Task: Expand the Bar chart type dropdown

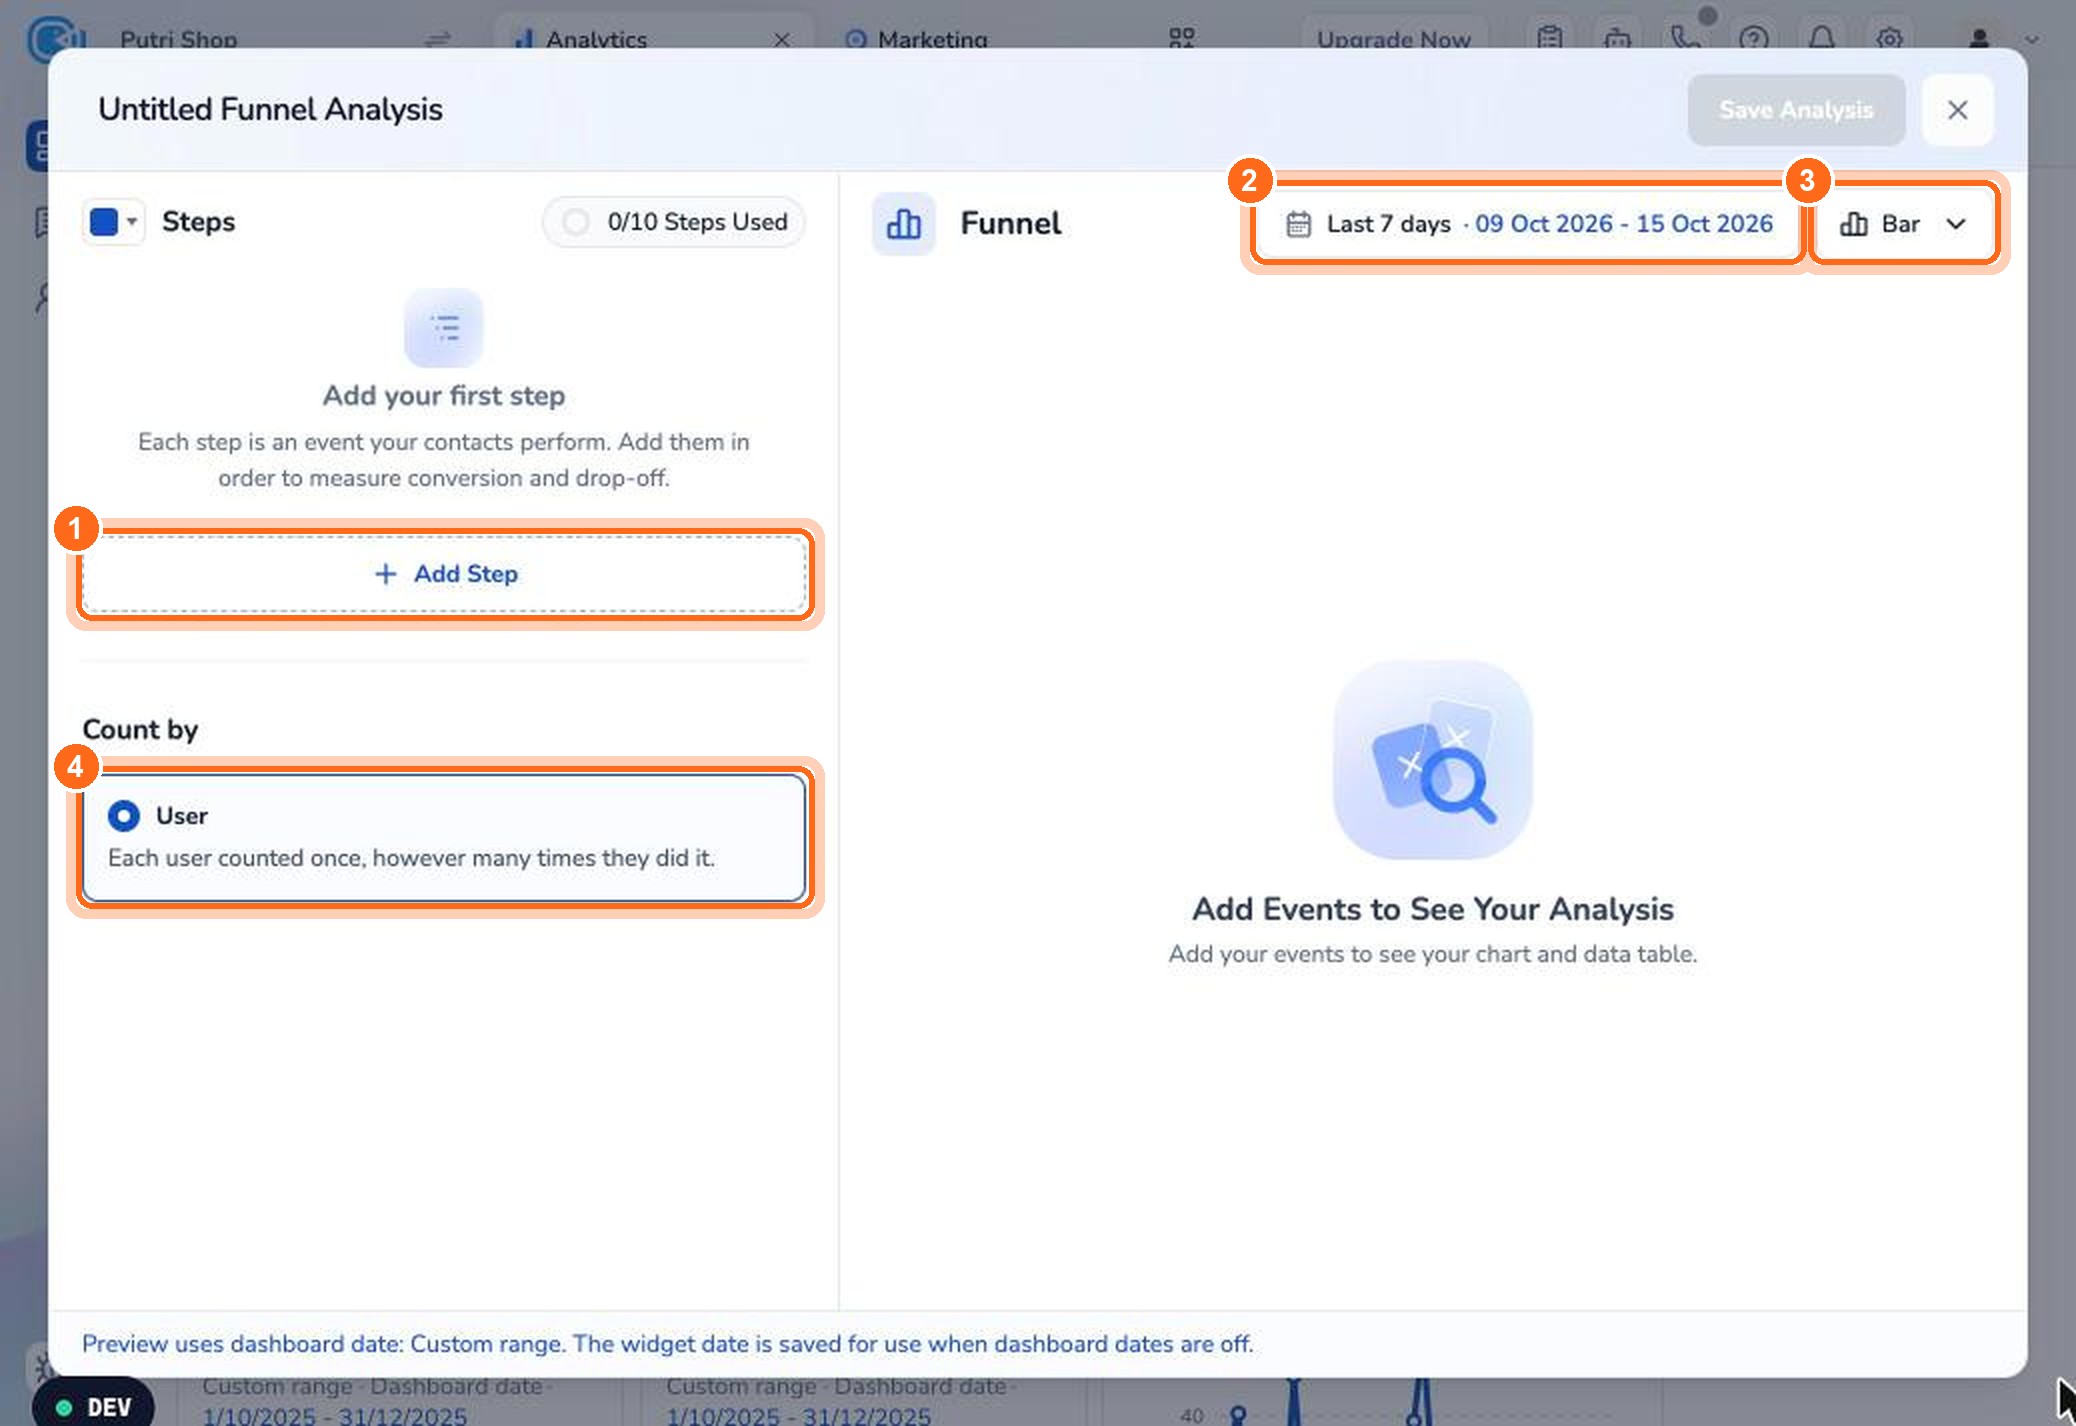Action: [x=1904, y=224]
